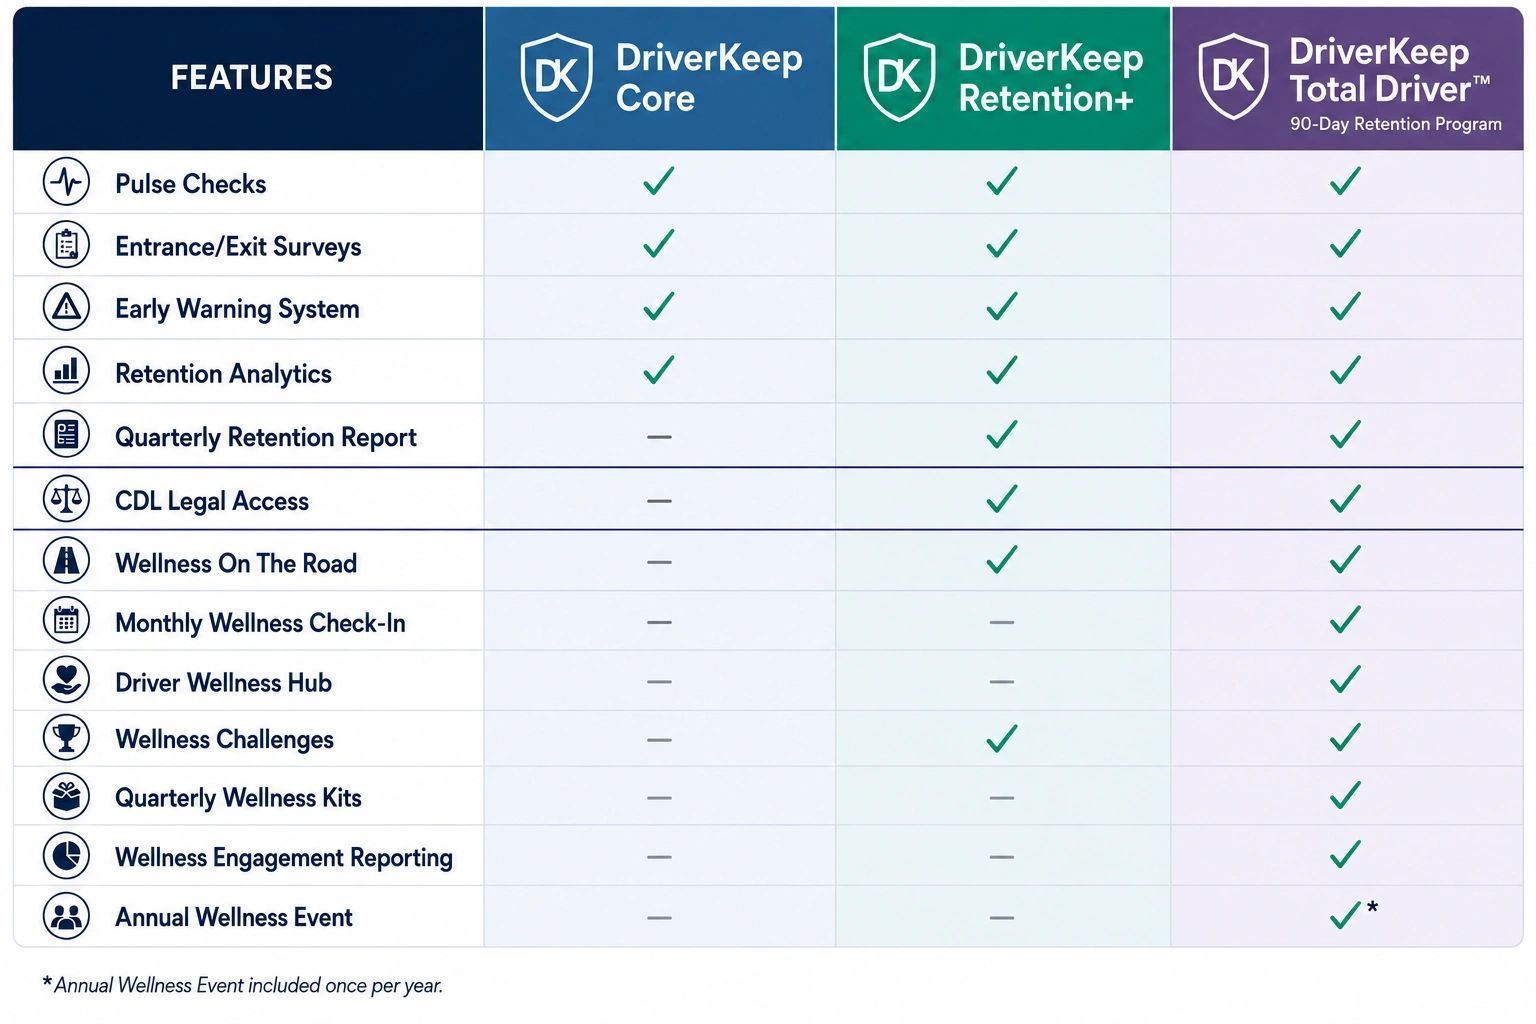This screenshot has width=1536, height=1024.
Task: Click the Wellness On The Road icon
Action: (x=67, y=561)
